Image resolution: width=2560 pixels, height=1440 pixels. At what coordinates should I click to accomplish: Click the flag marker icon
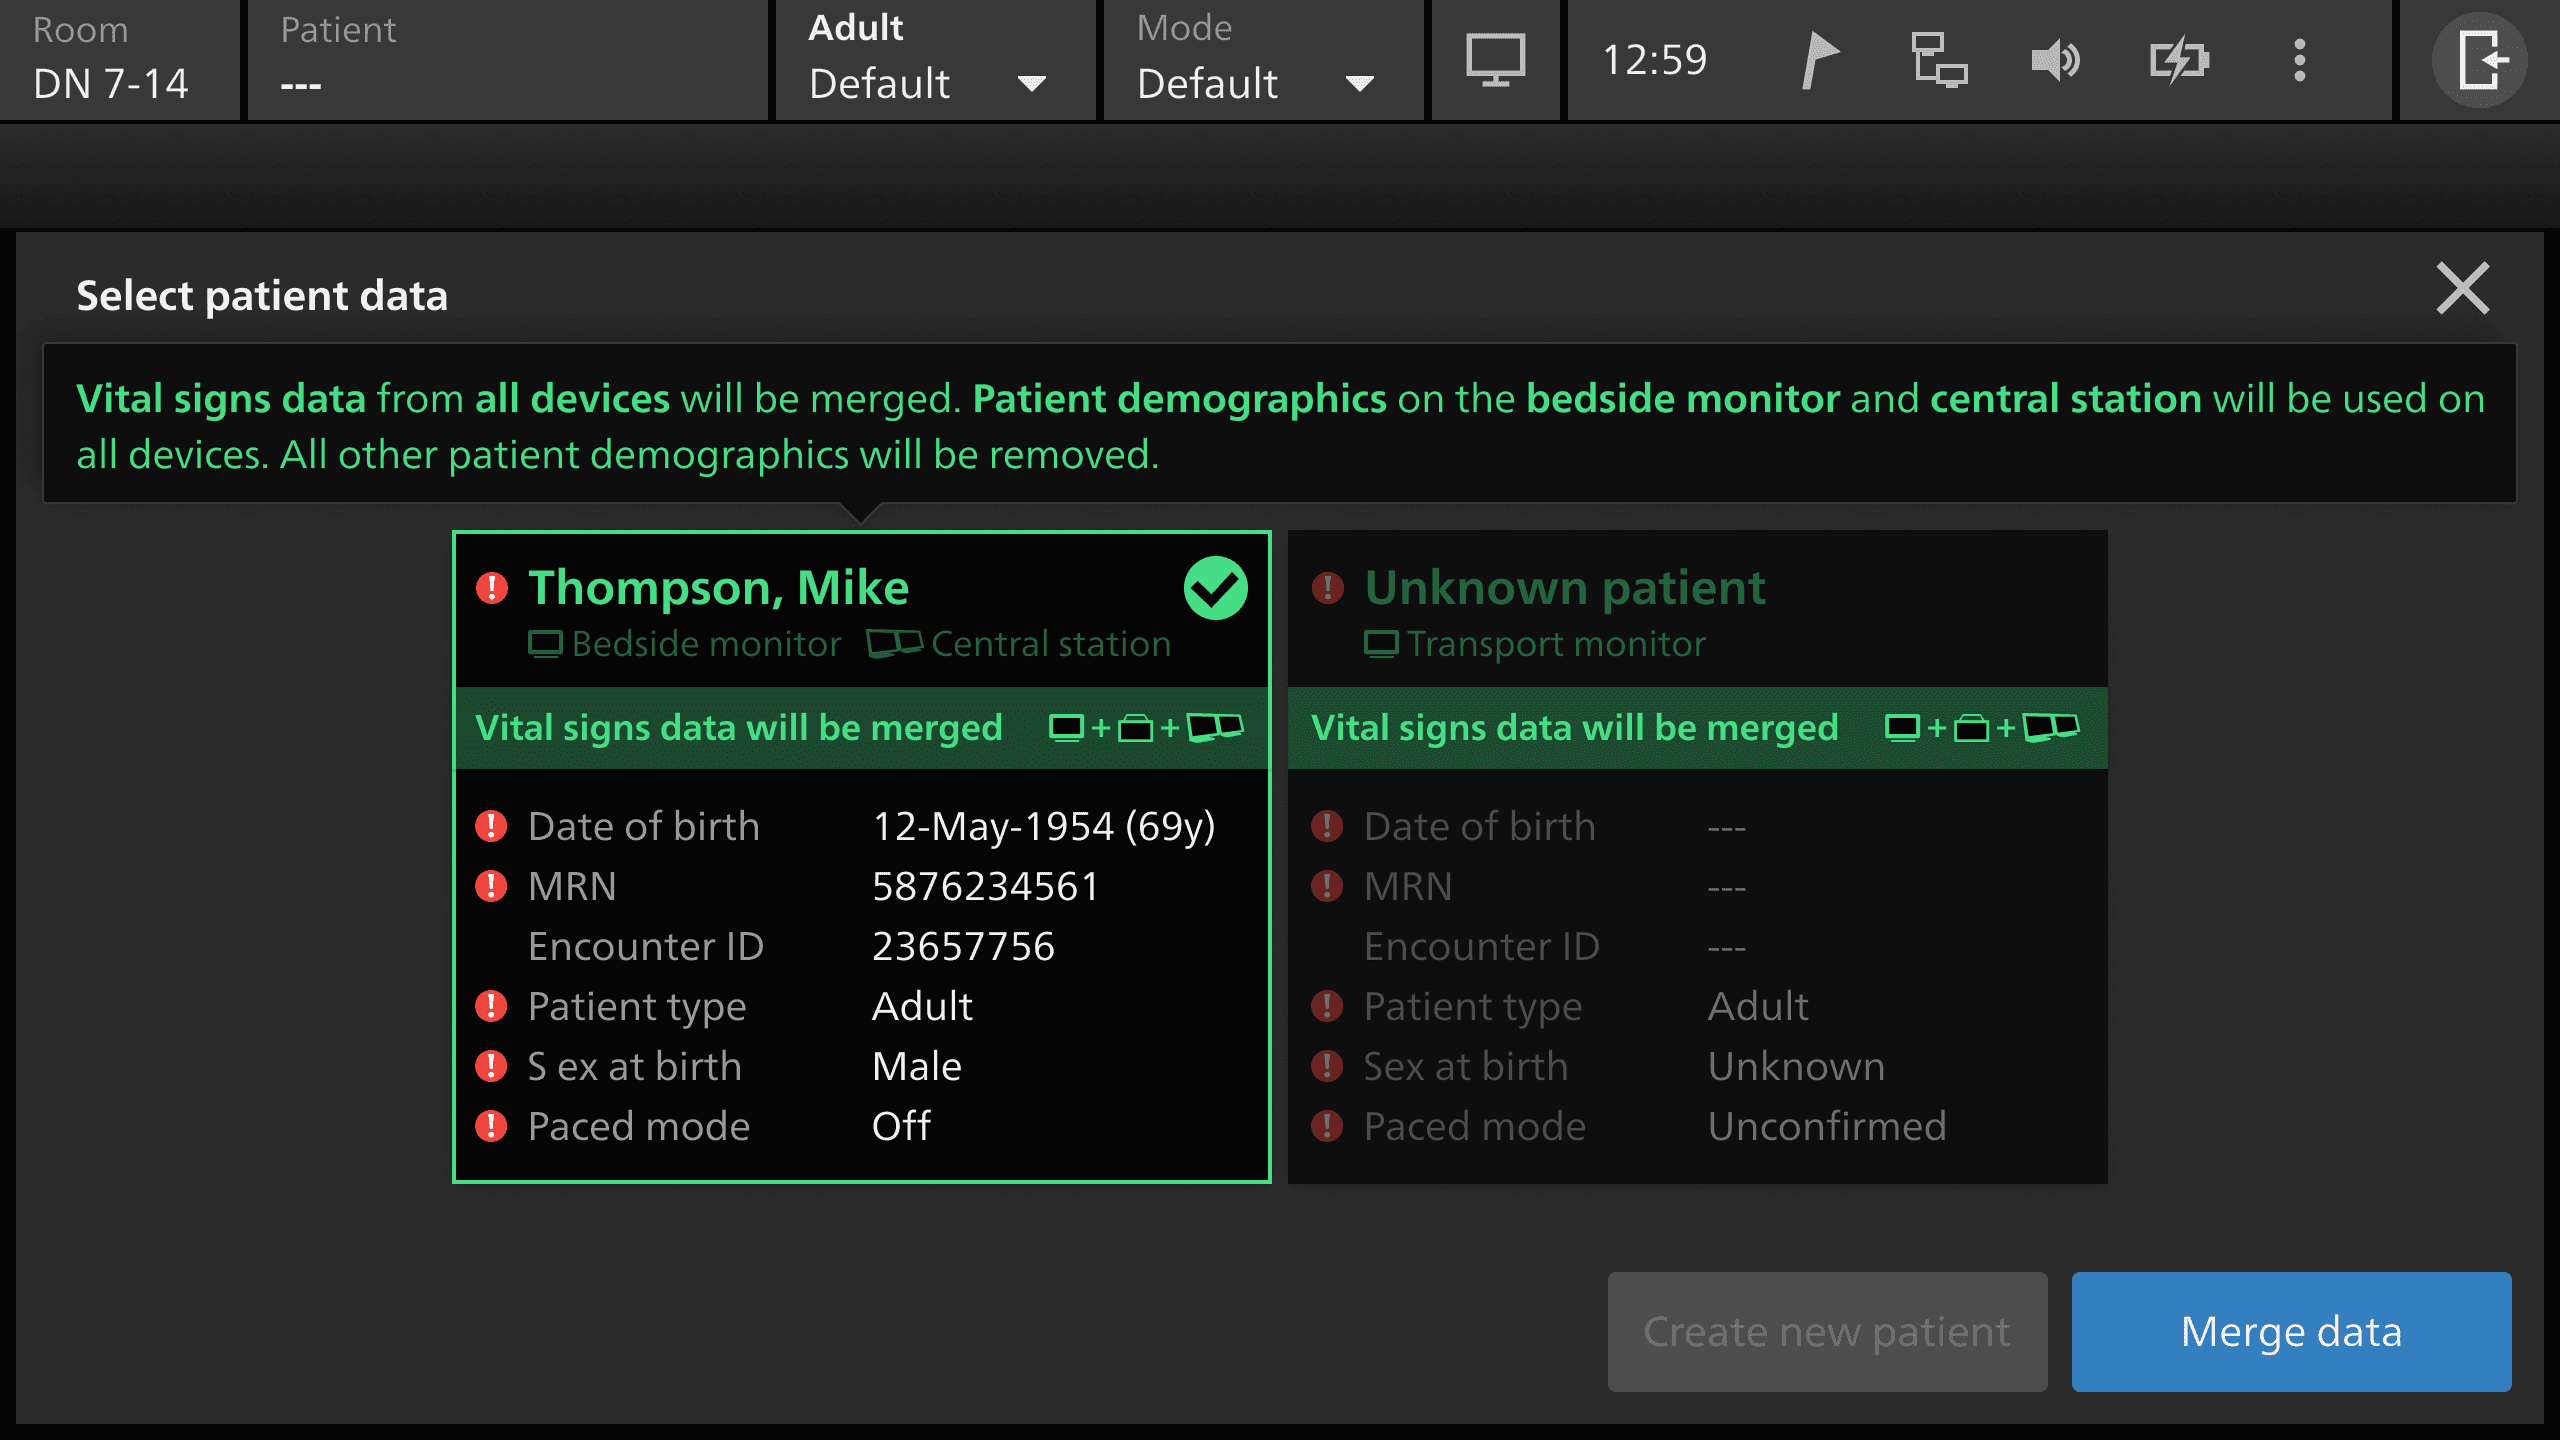[x=1819, y=60]
